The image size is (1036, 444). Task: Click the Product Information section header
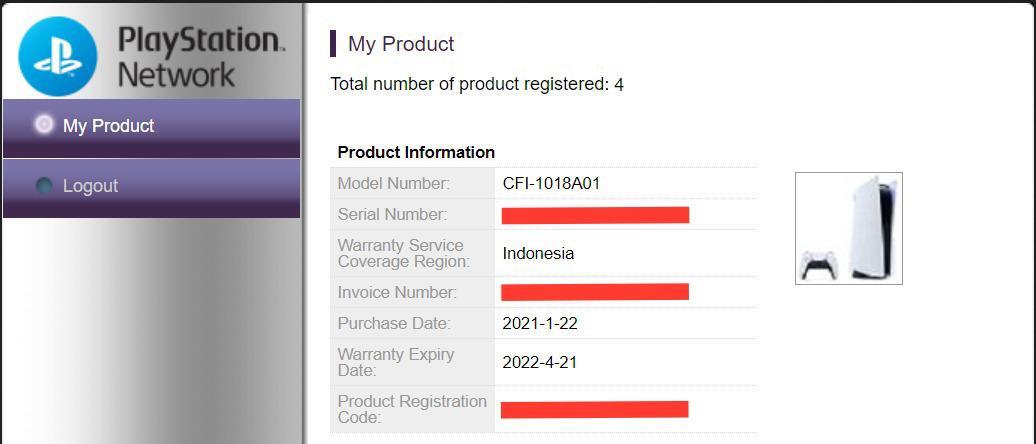(416, 153)
